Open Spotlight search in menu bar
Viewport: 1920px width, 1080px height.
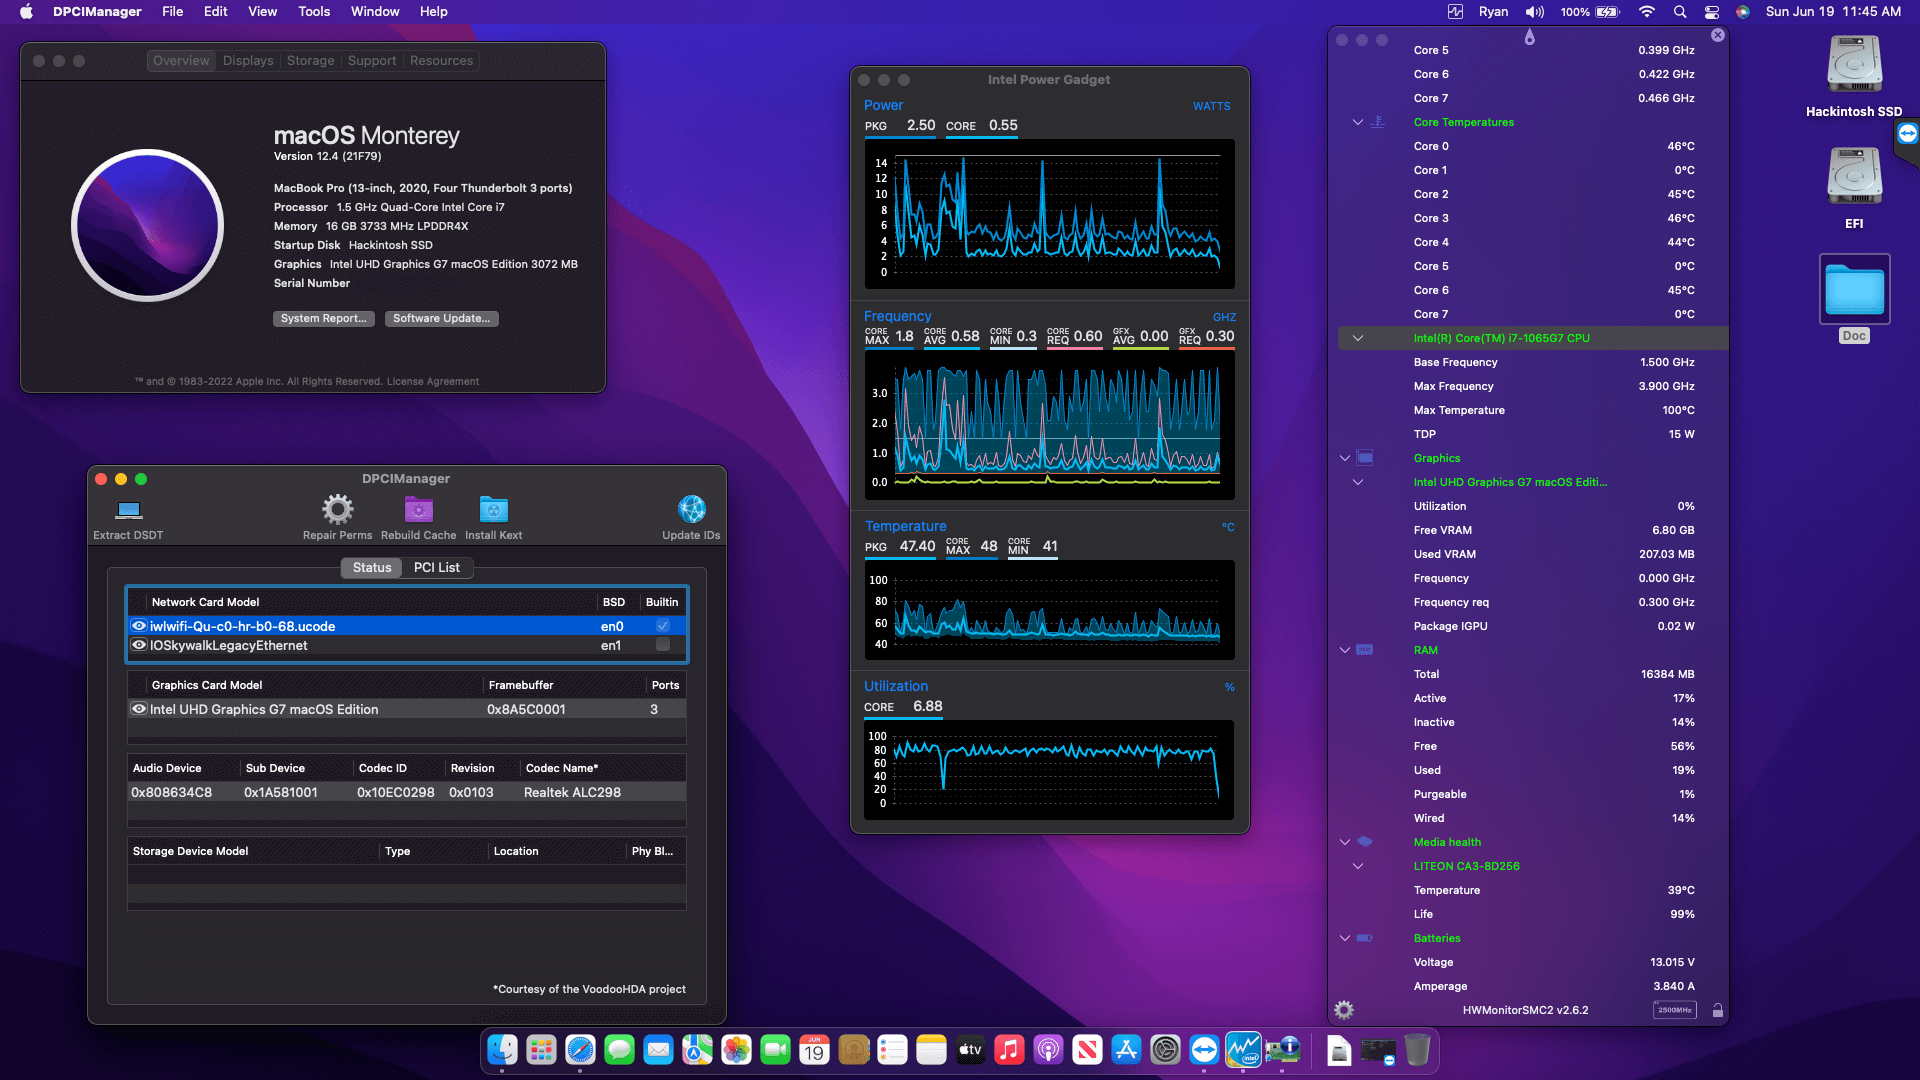(x=1680, y=12)
